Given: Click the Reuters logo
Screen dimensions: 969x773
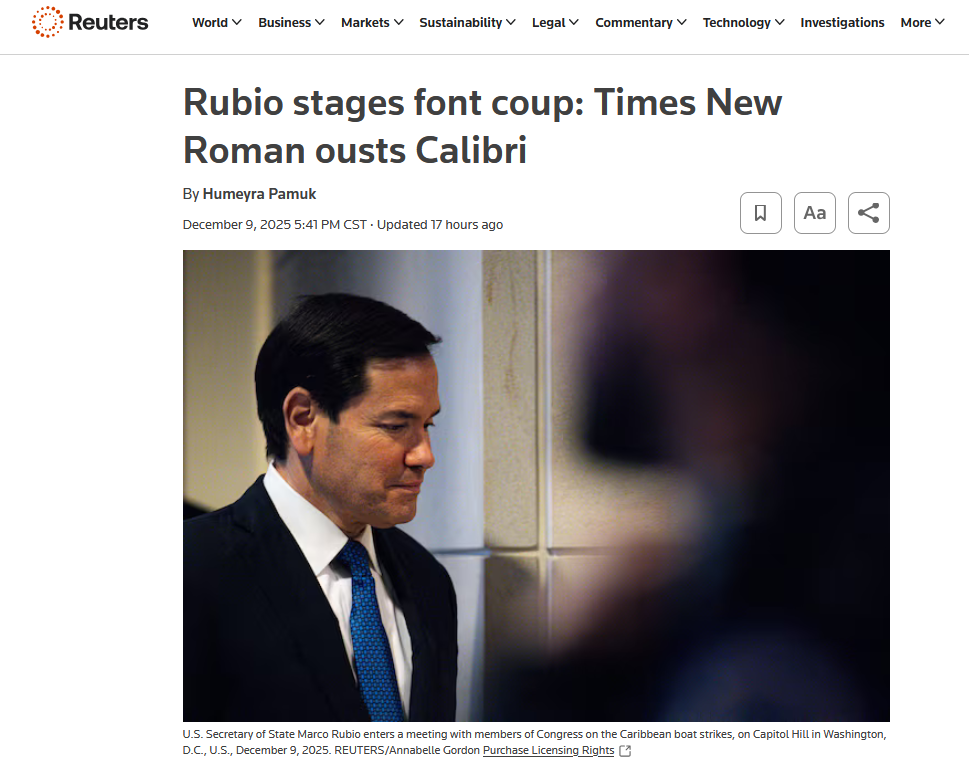Looking at the screenshot, I should pos(90,22).
